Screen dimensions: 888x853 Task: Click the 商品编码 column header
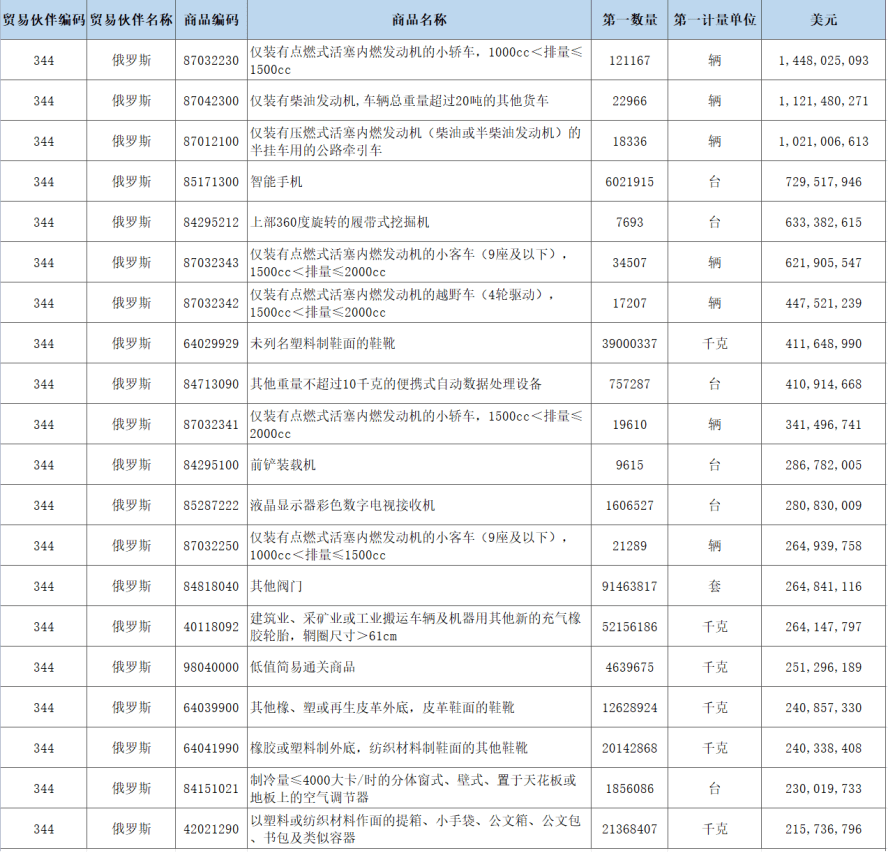pos(211,20)
